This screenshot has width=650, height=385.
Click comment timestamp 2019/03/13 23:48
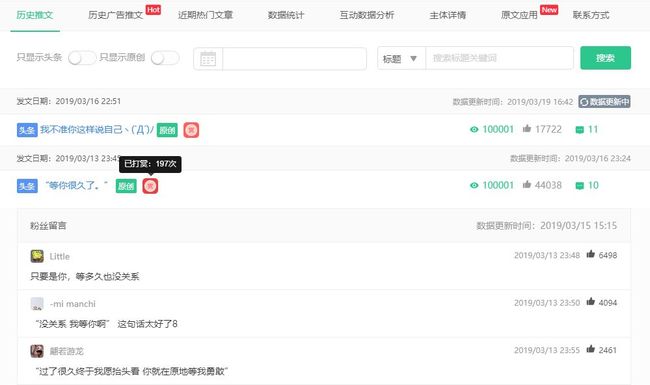point(547,255)
